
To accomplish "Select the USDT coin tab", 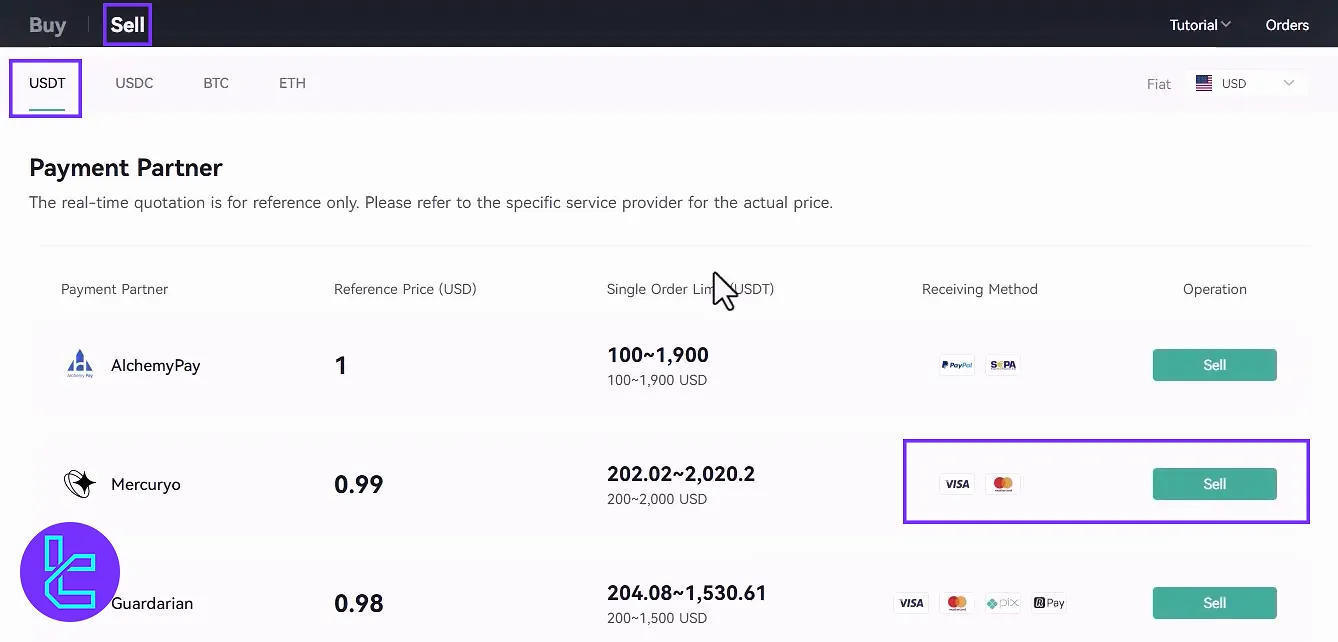I will [x=47, y=84].
